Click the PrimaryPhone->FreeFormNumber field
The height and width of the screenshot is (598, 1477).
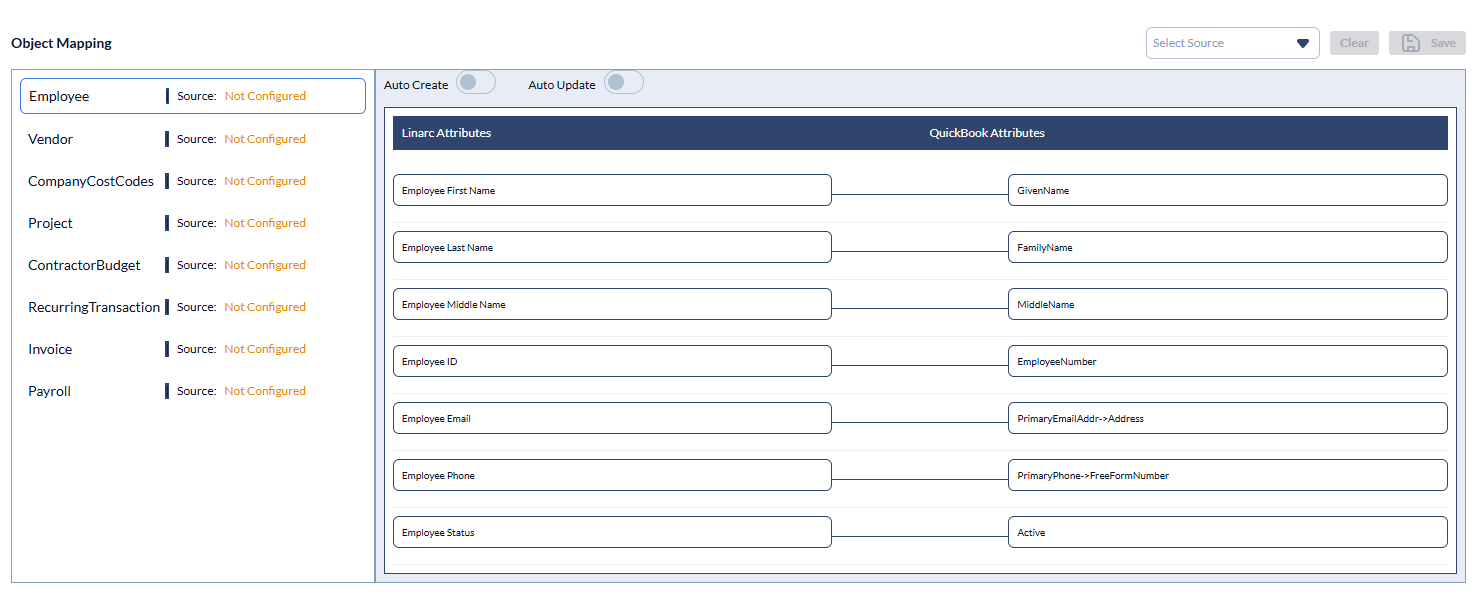[x=1227, y=475]
